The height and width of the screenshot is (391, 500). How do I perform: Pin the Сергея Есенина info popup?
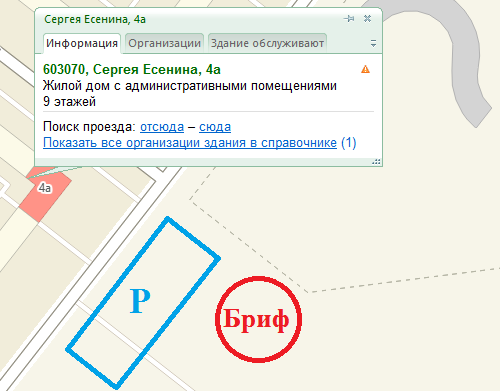[349, 19]
